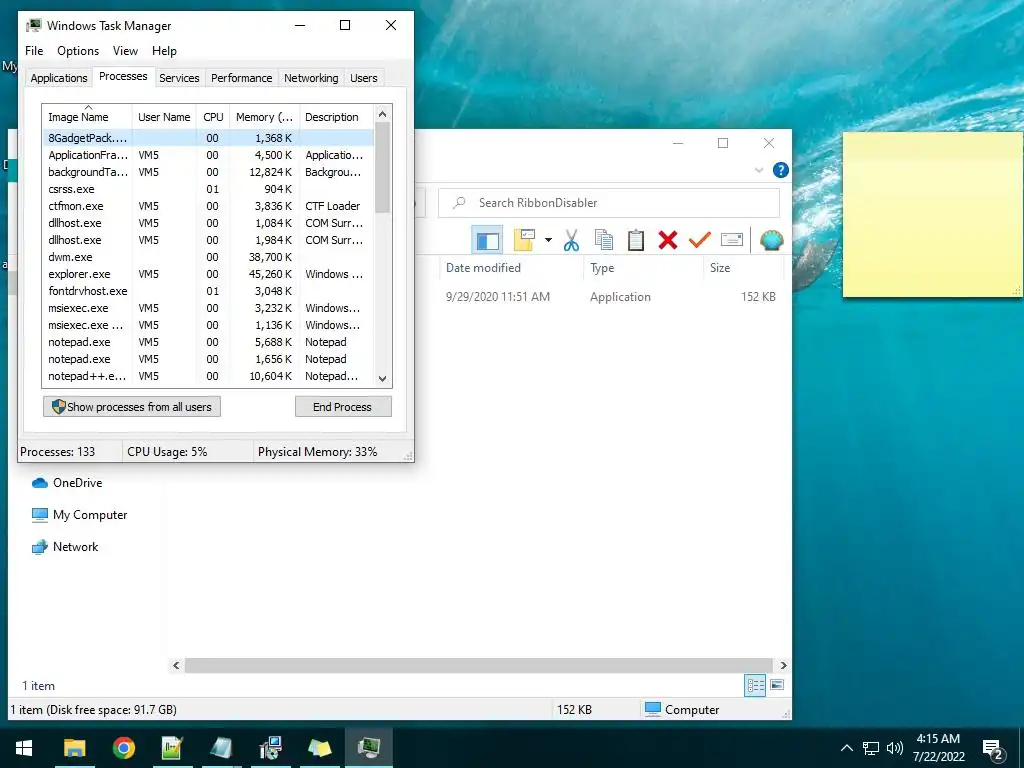The height and width of the screenshot is (768, 1024).
Task: Sort processes by CPU column
Action: 213,117
